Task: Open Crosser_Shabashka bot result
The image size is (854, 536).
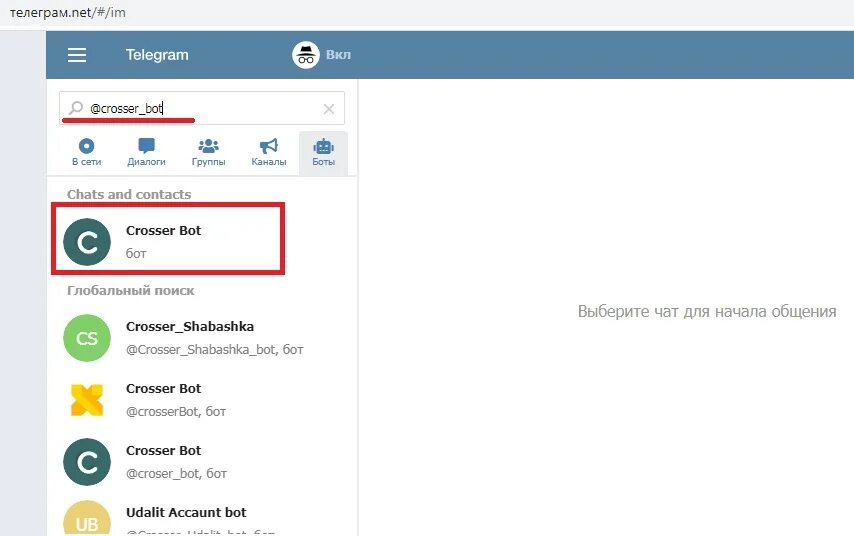Action: pyautogui.click(x=202, y=338)
